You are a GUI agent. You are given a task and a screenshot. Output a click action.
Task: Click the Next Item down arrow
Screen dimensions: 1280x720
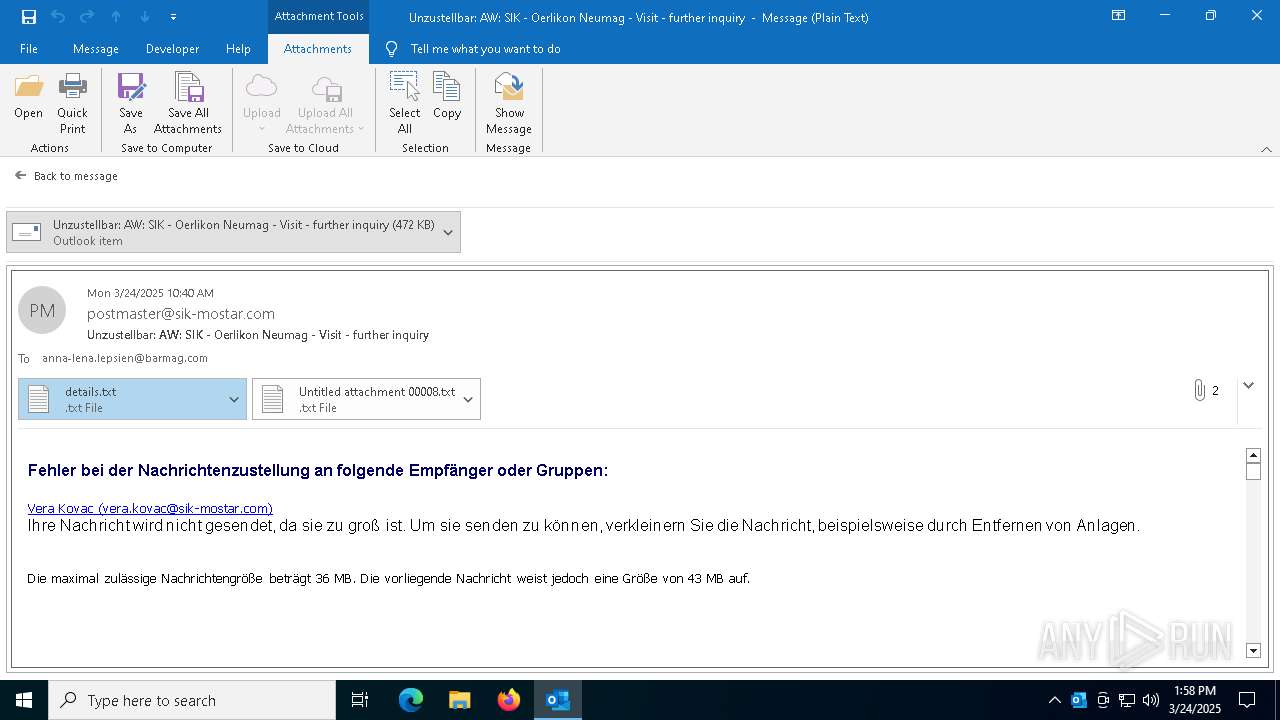[145, 17]
